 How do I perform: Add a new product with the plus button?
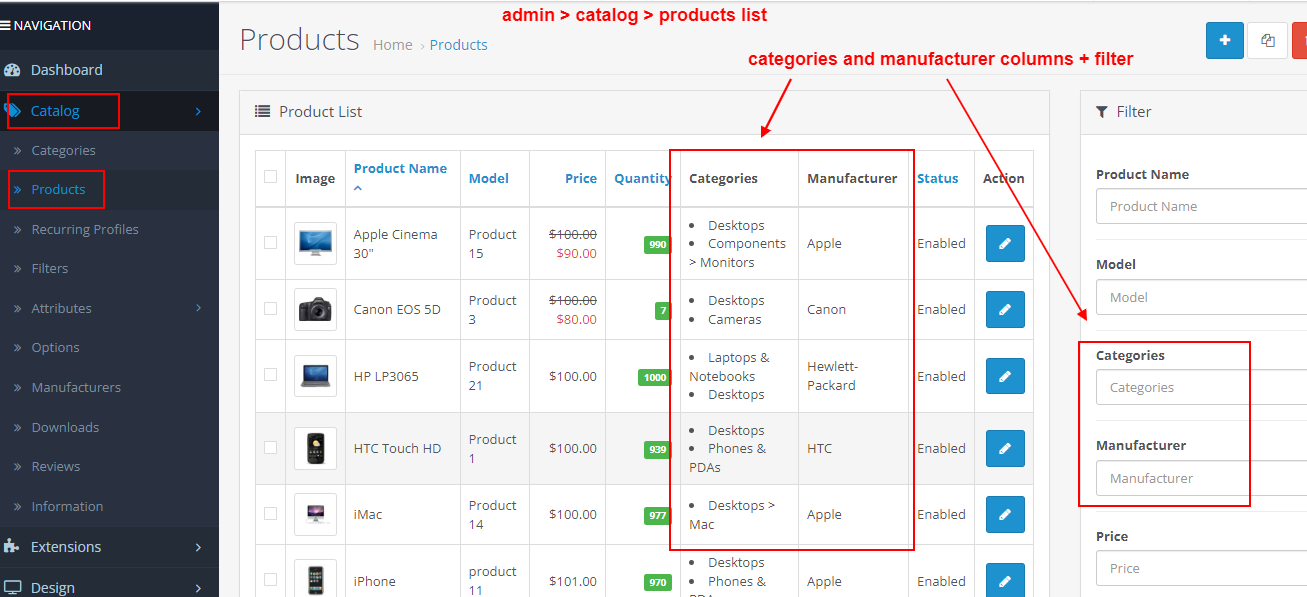(1224, 40)
